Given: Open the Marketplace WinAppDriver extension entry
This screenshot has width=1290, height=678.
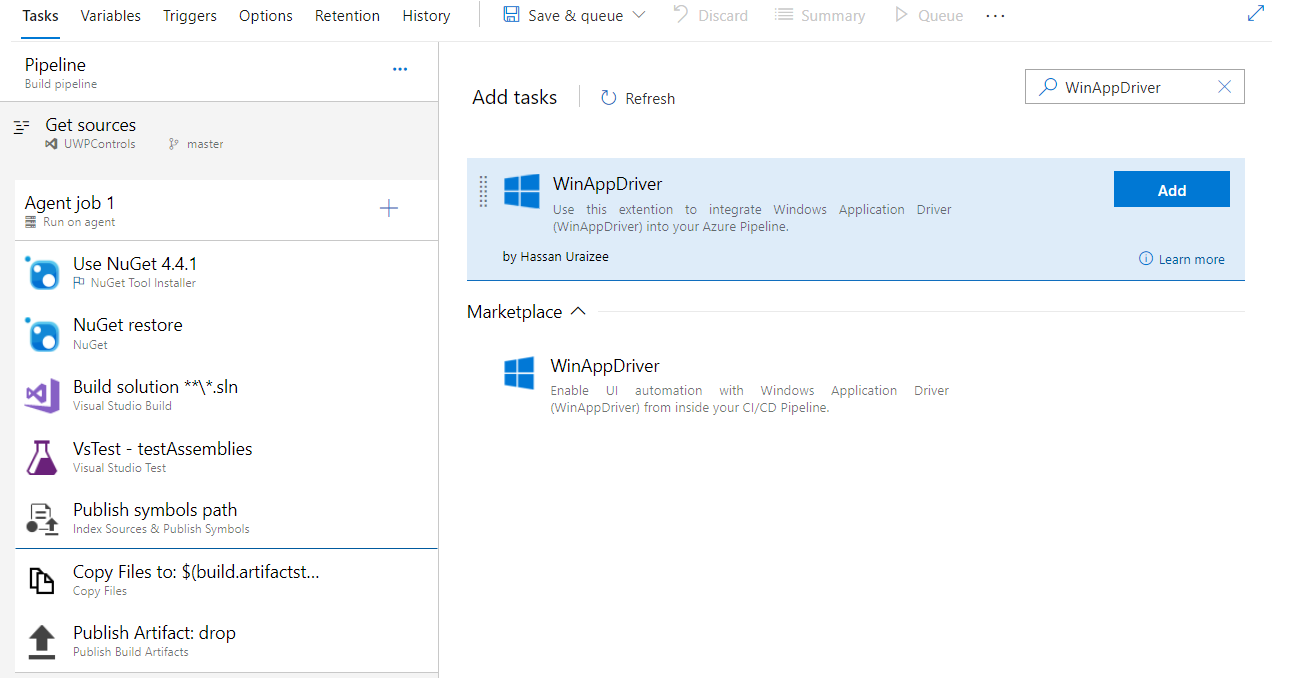Looking at the screenshot, I should click(856, 386).
